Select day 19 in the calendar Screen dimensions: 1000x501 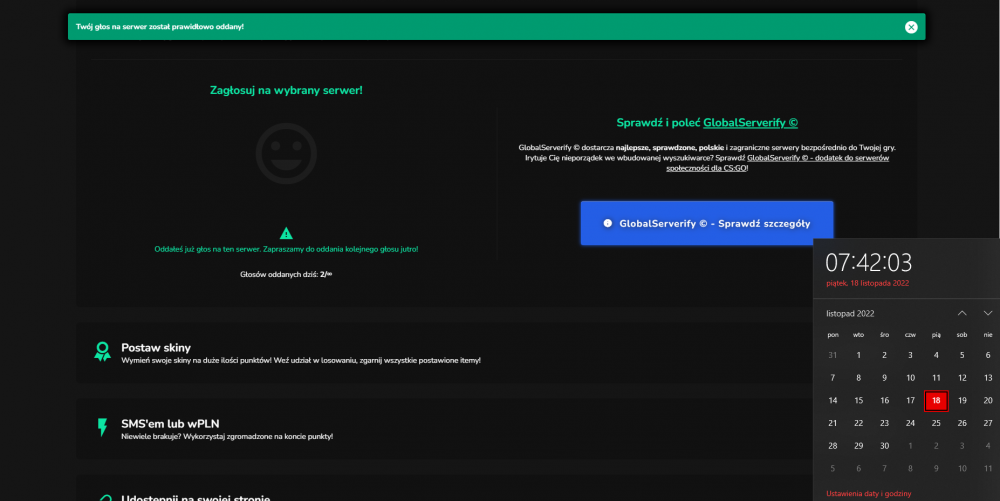coord(962,400)
